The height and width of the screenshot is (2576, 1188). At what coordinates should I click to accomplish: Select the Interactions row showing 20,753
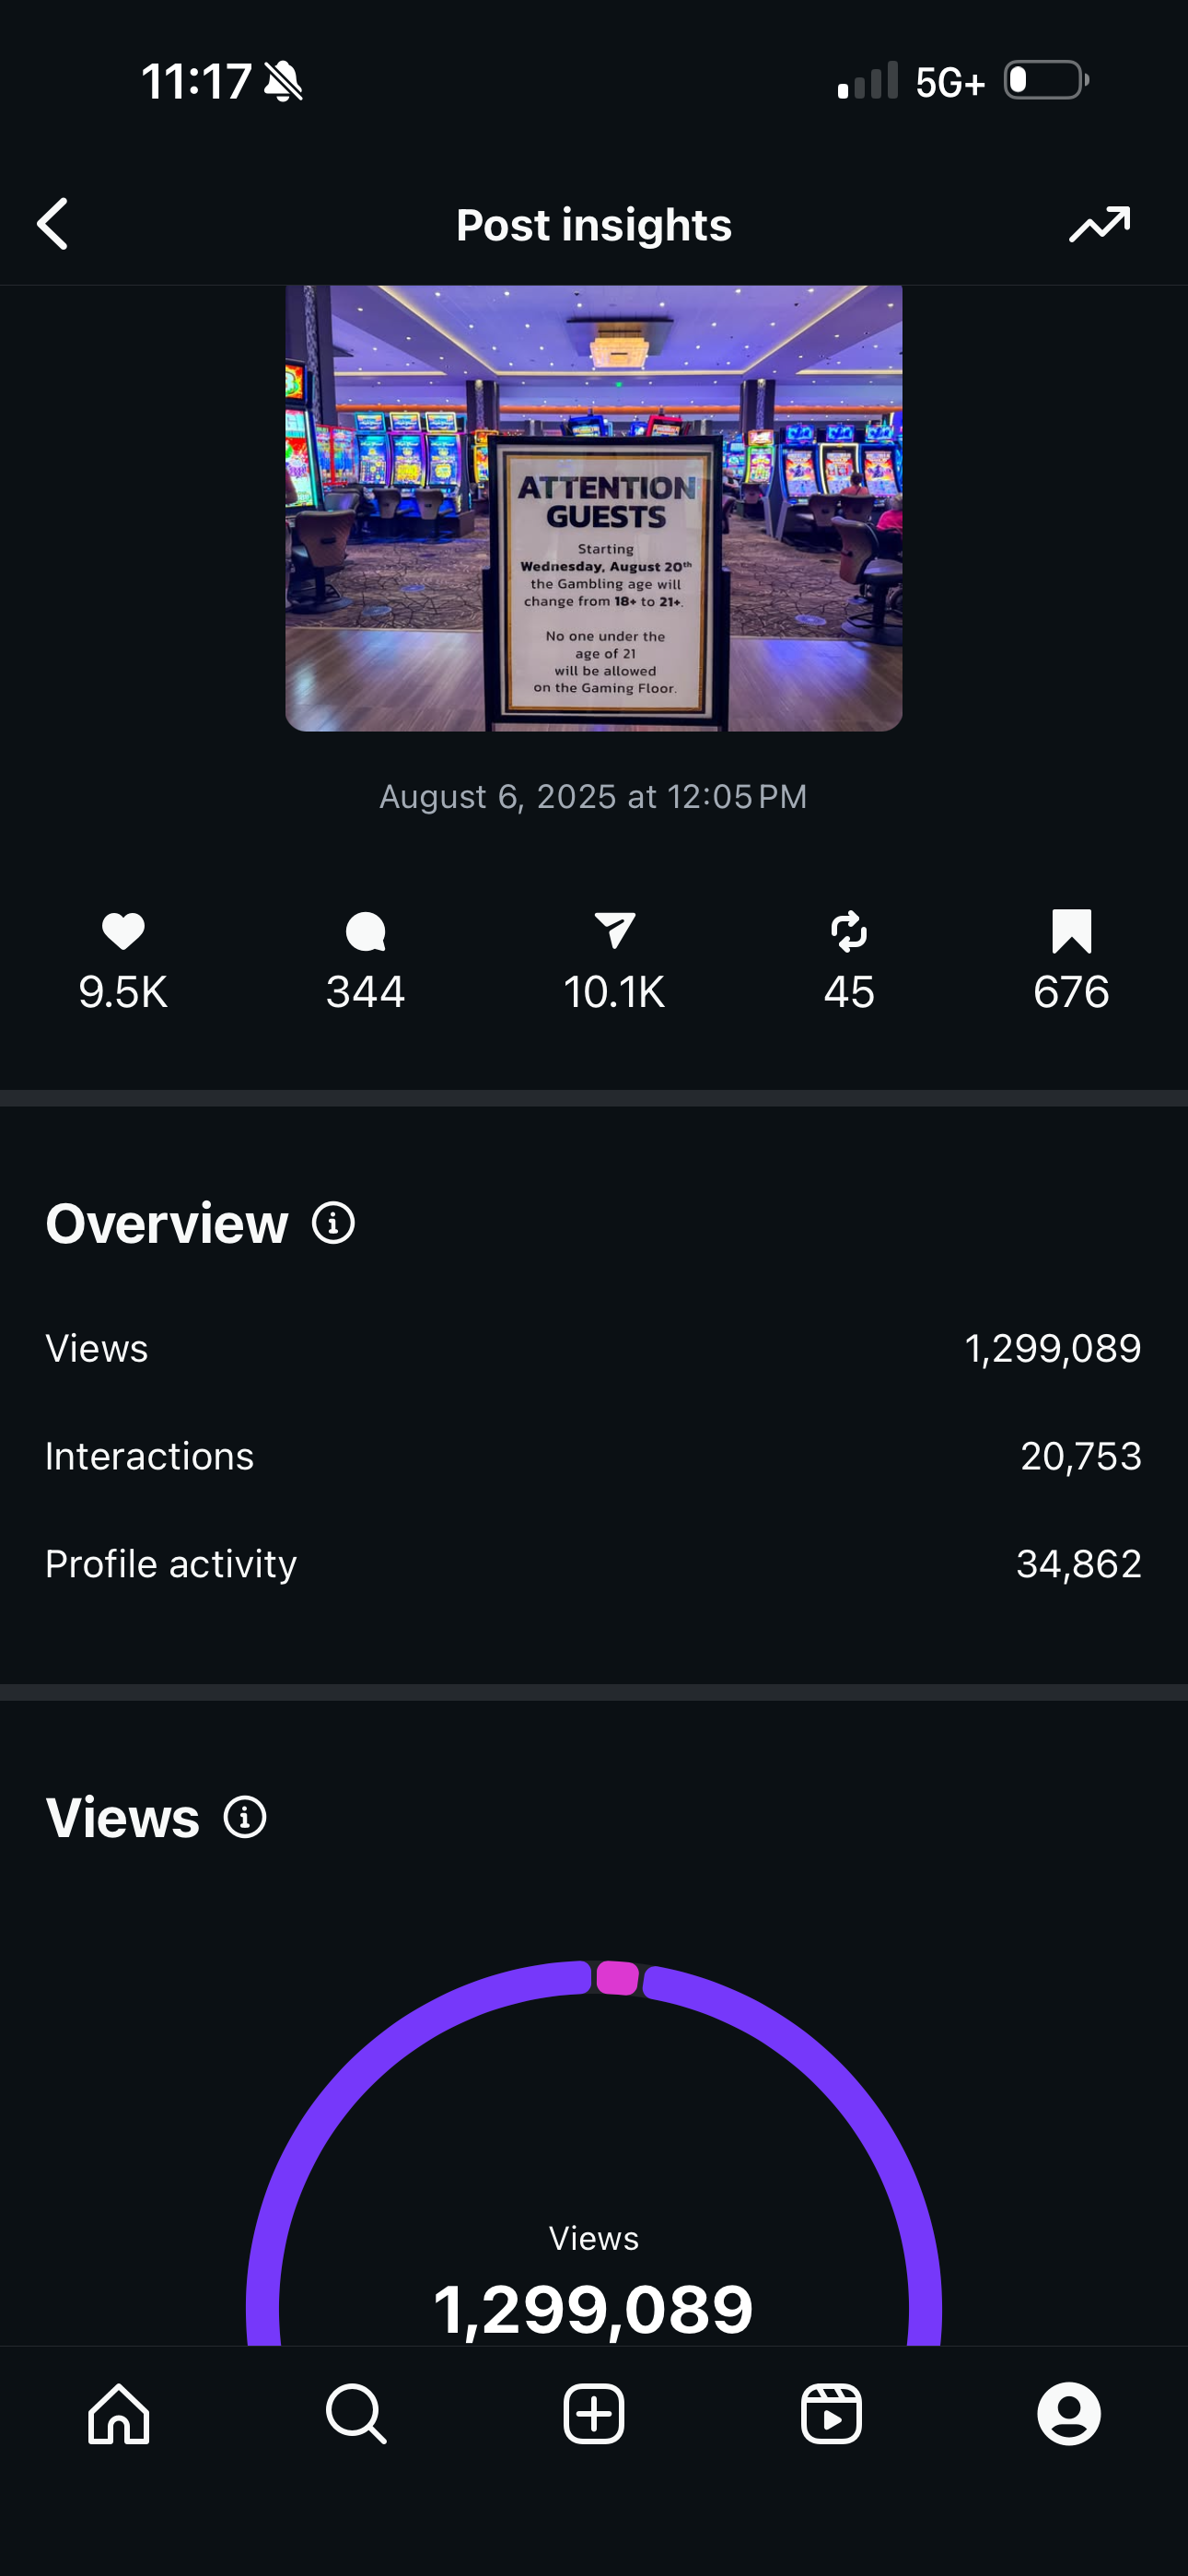(x=594, y=1456)
